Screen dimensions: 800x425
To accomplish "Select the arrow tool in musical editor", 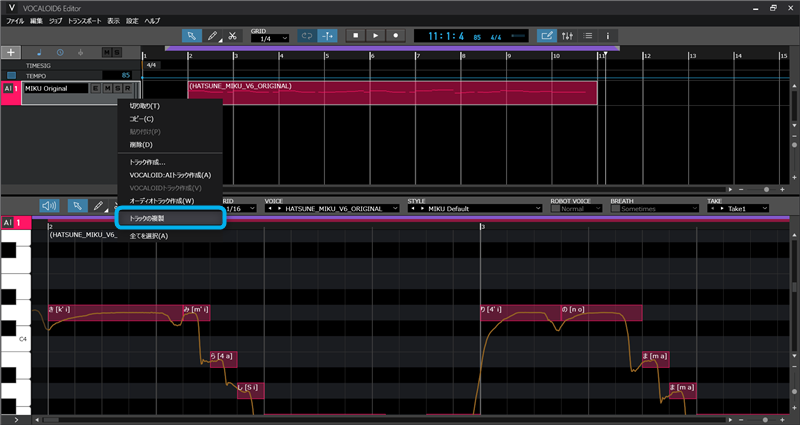I will pyautogui.click(x=78, y=206).
